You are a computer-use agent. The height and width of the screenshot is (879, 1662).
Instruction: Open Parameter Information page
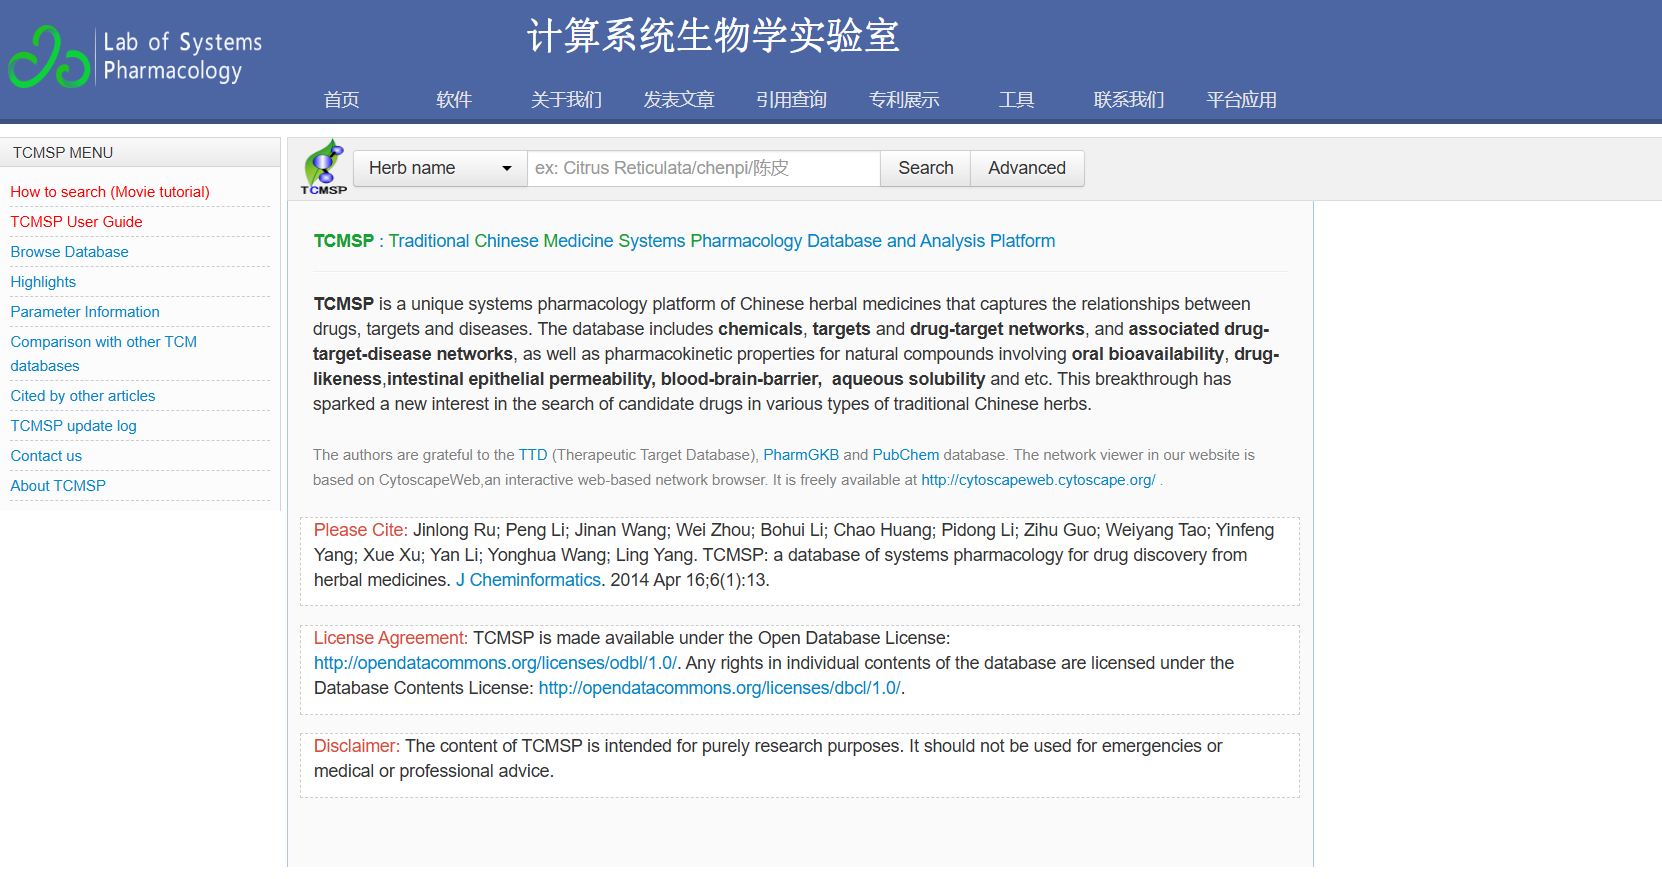coord(85,312)
